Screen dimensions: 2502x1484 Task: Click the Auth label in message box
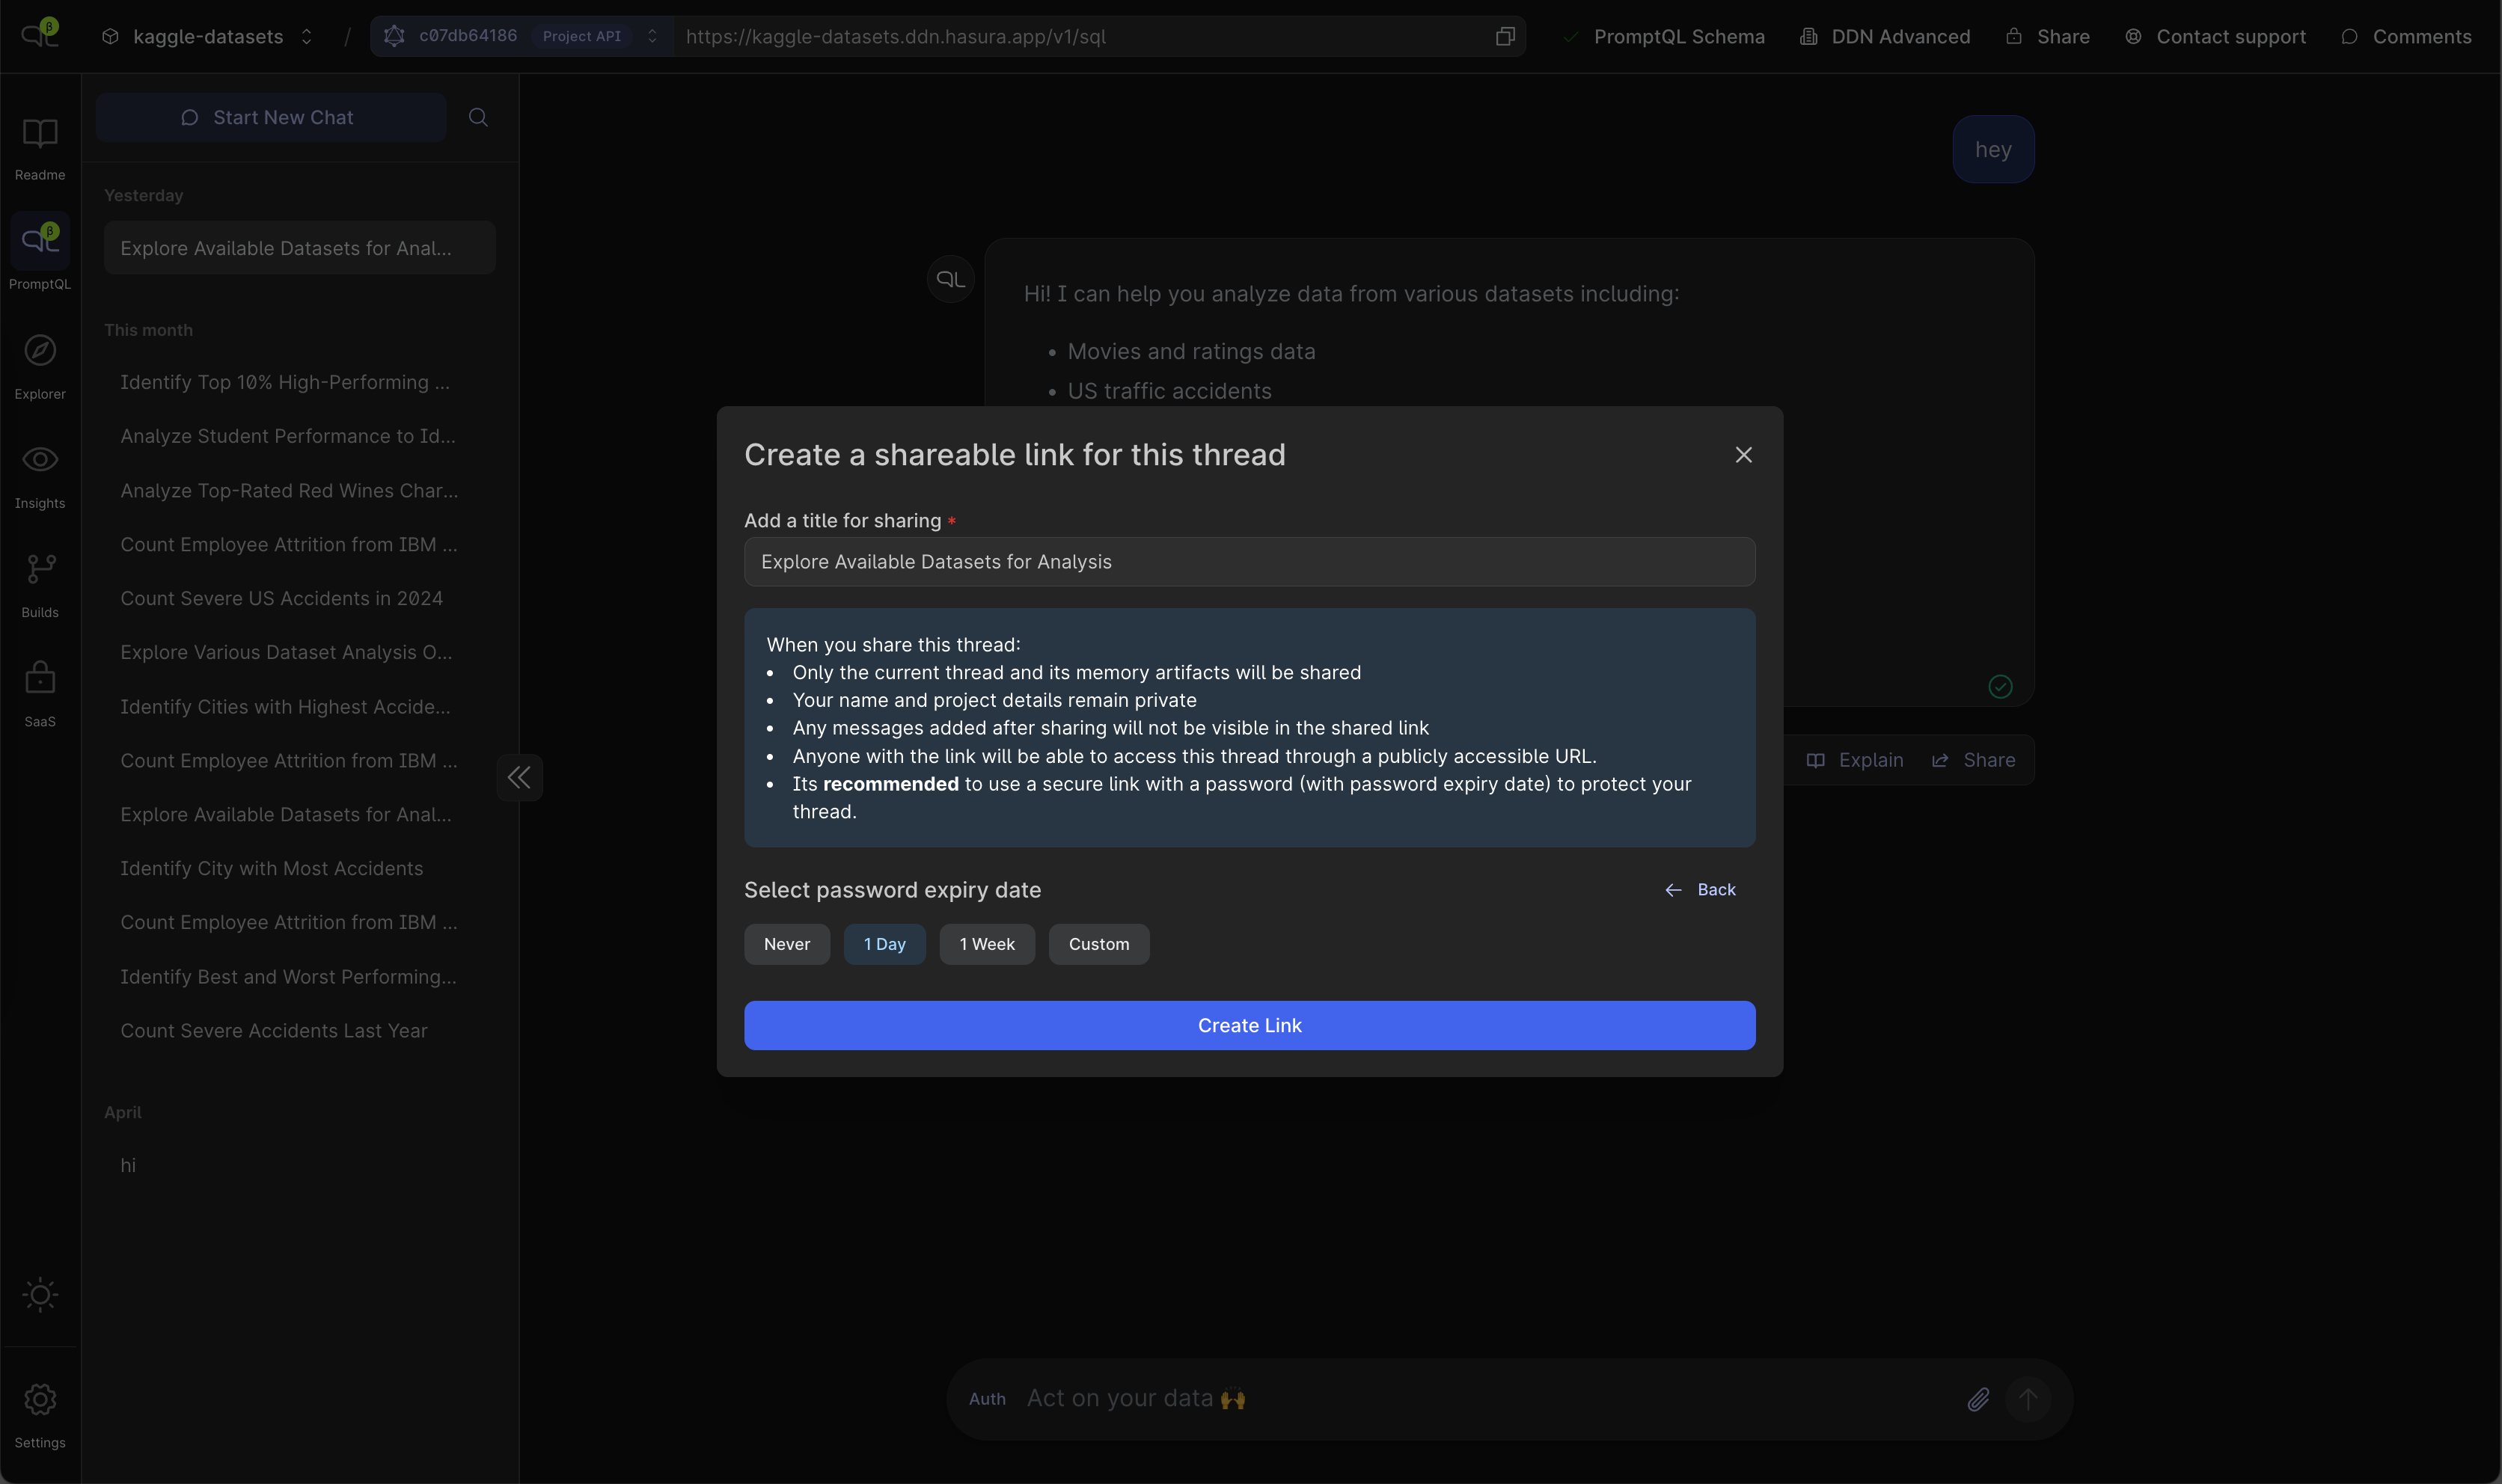point(987,1399)
